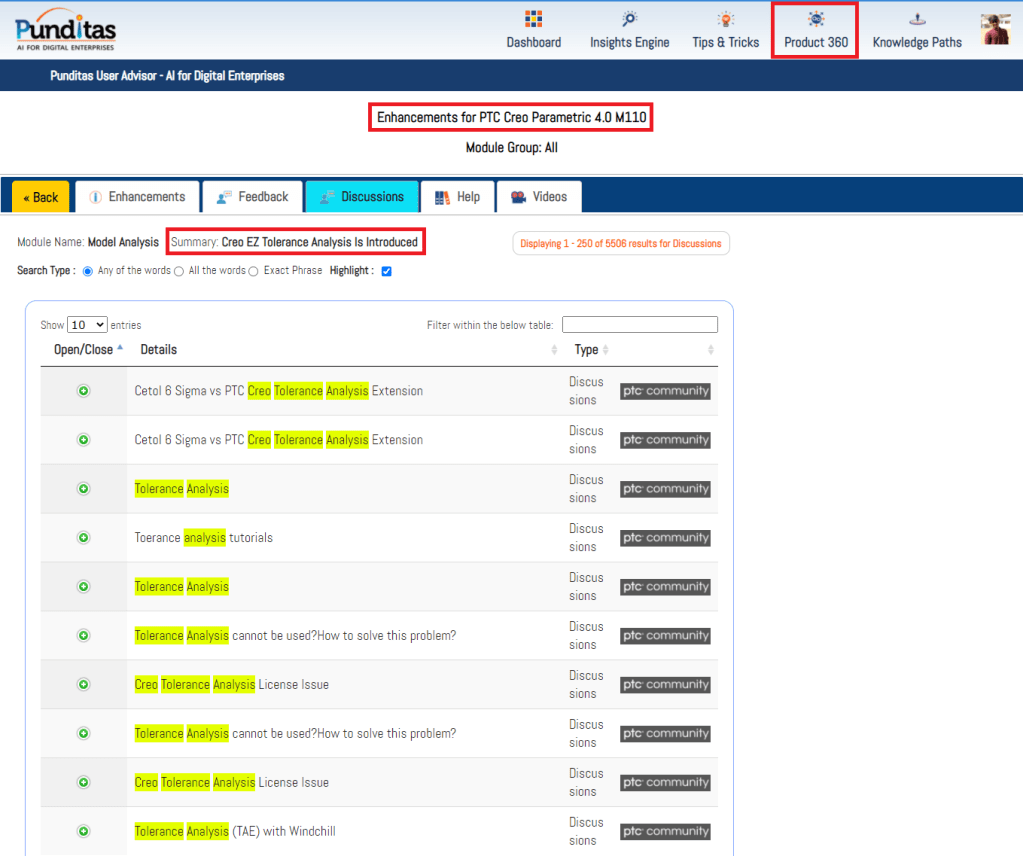
Task: Select the "Exact Phrase" radio button
Action: [254, 271]
